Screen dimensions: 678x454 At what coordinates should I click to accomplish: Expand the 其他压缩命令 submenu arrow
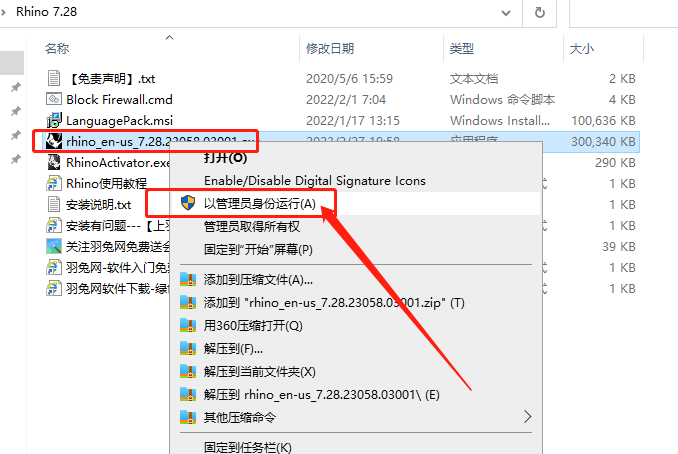(x=528, y=417)
